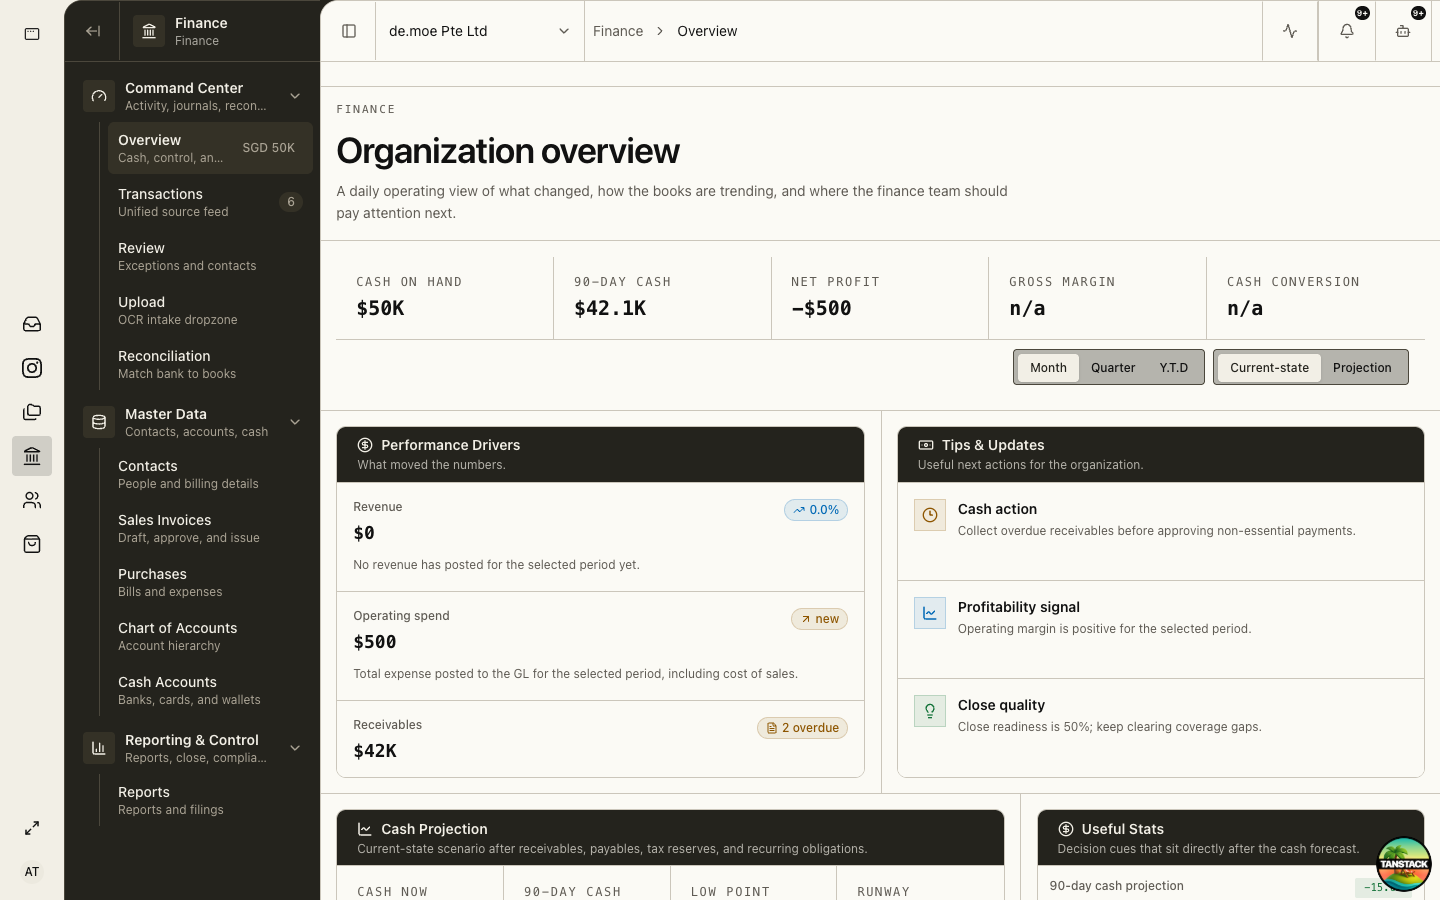Click Finance breadcrumb link
Screen dimensions: 1440x900
[618, 31]
